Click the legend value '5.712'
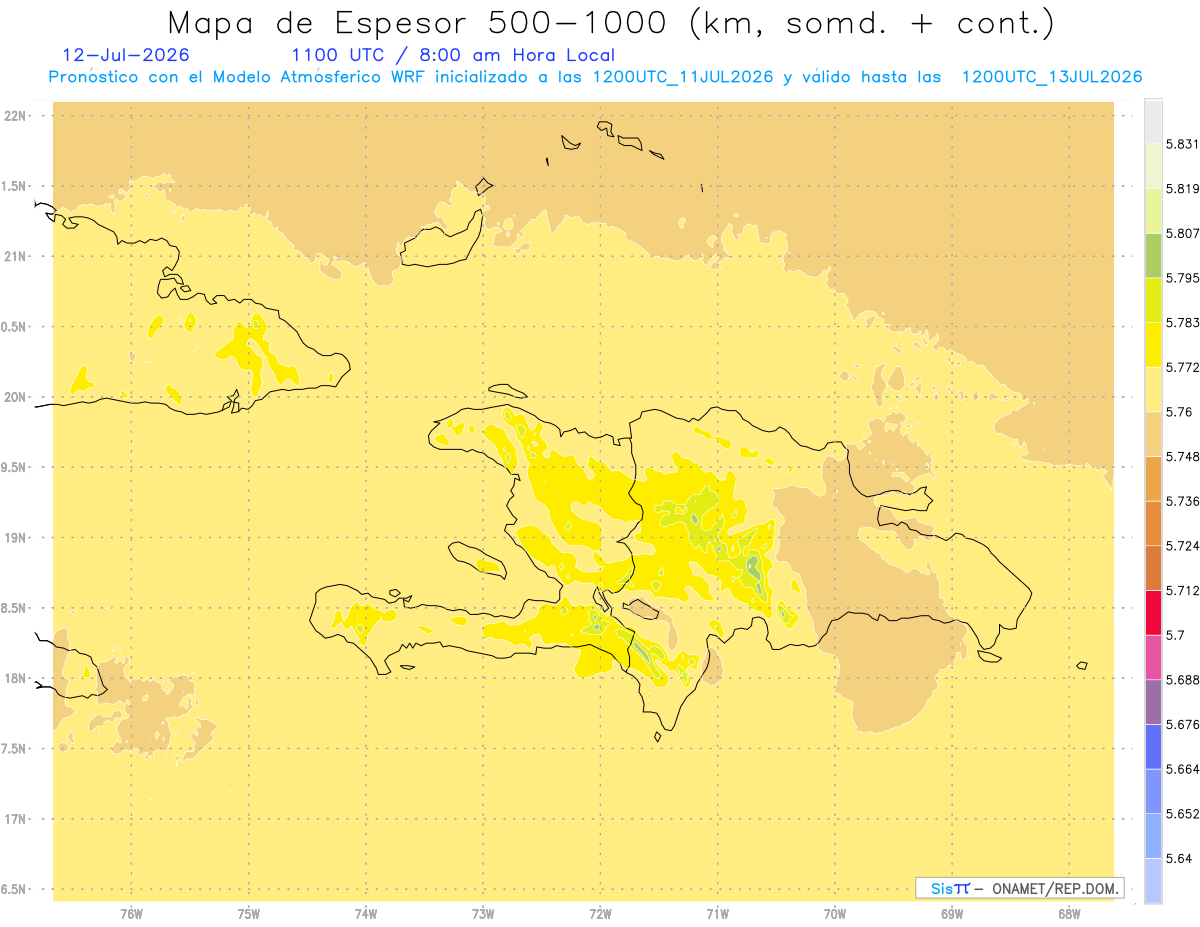 [1183, 590]
